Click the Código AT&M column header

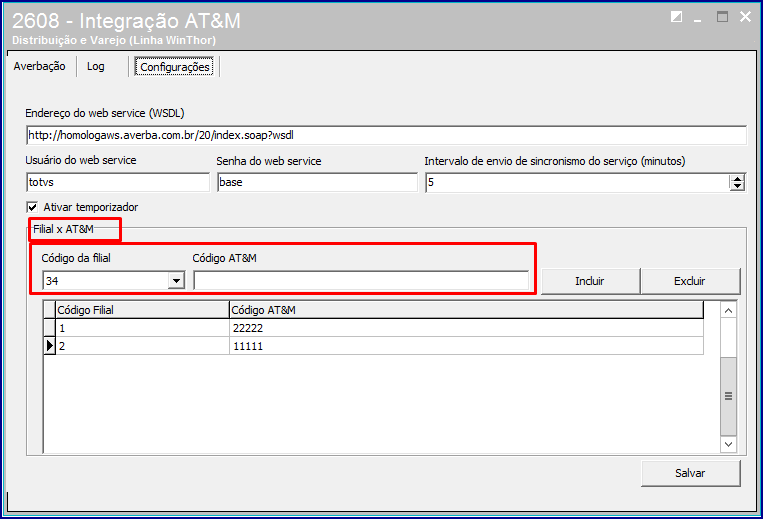tap(466, 310)
